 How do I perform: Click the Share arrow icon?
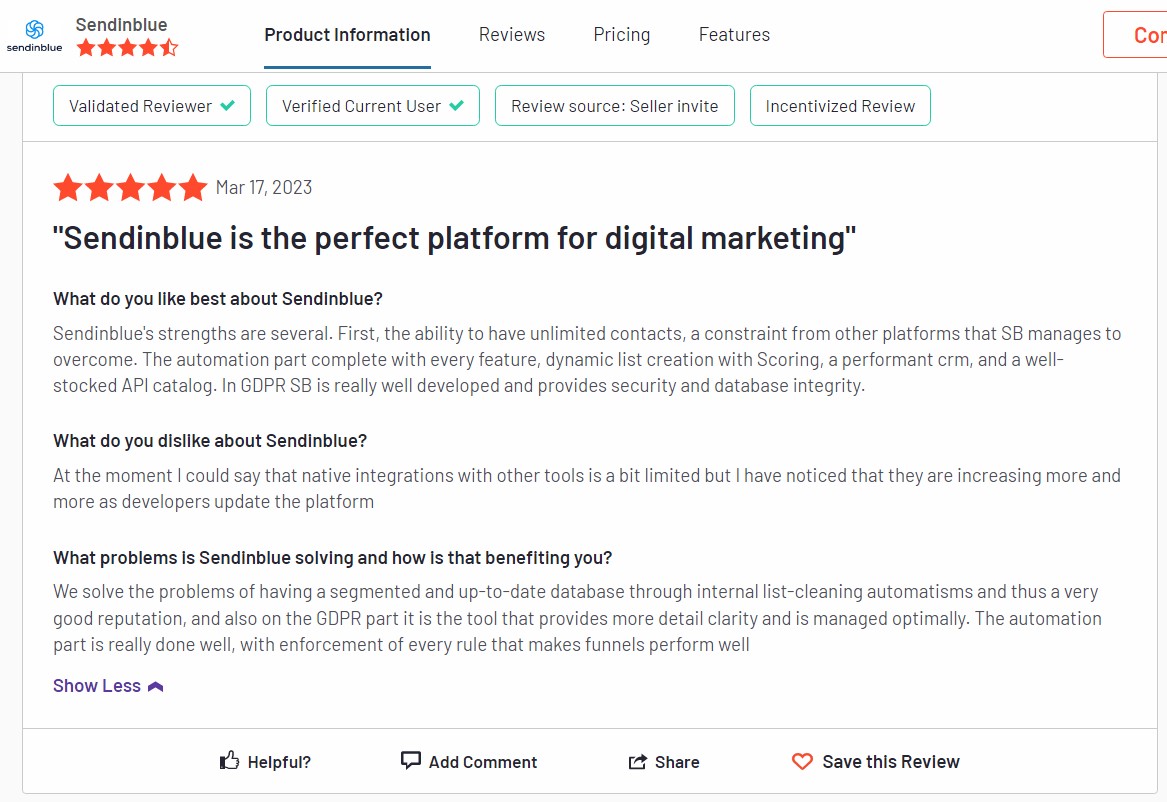coord(638,762)
